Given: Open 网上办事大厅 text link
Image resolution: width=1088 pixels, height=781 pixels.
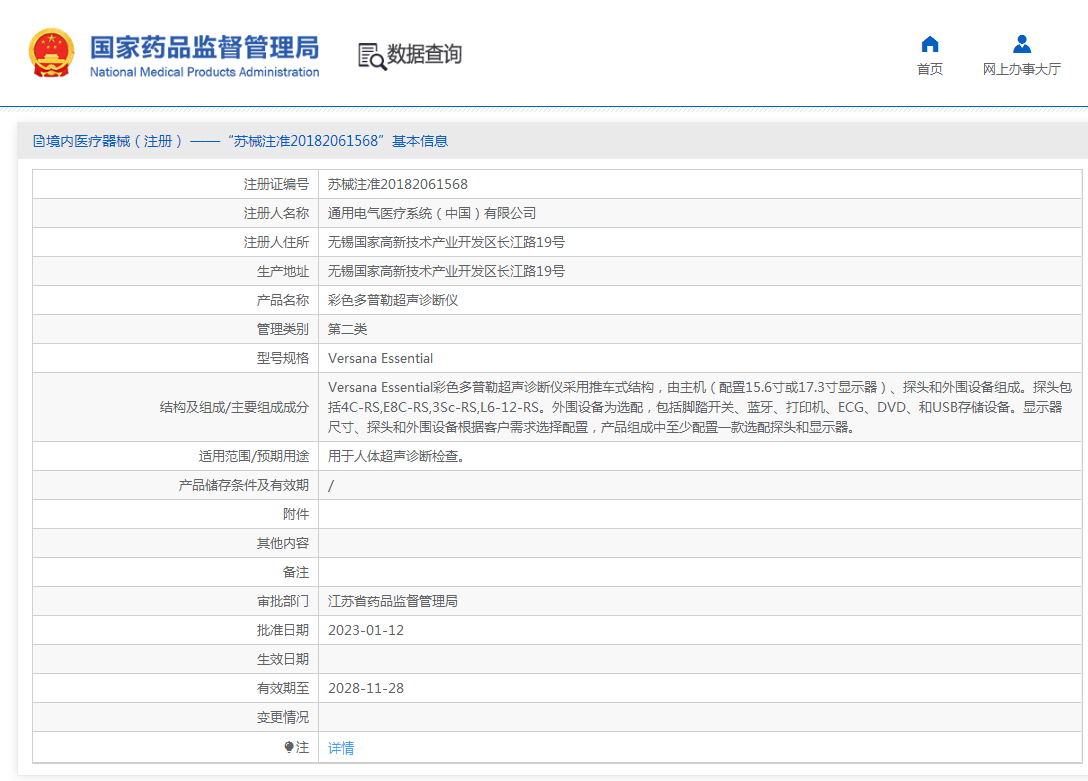Looking at the screenshot, I should pyautogui.click(x=1021, y=69).
